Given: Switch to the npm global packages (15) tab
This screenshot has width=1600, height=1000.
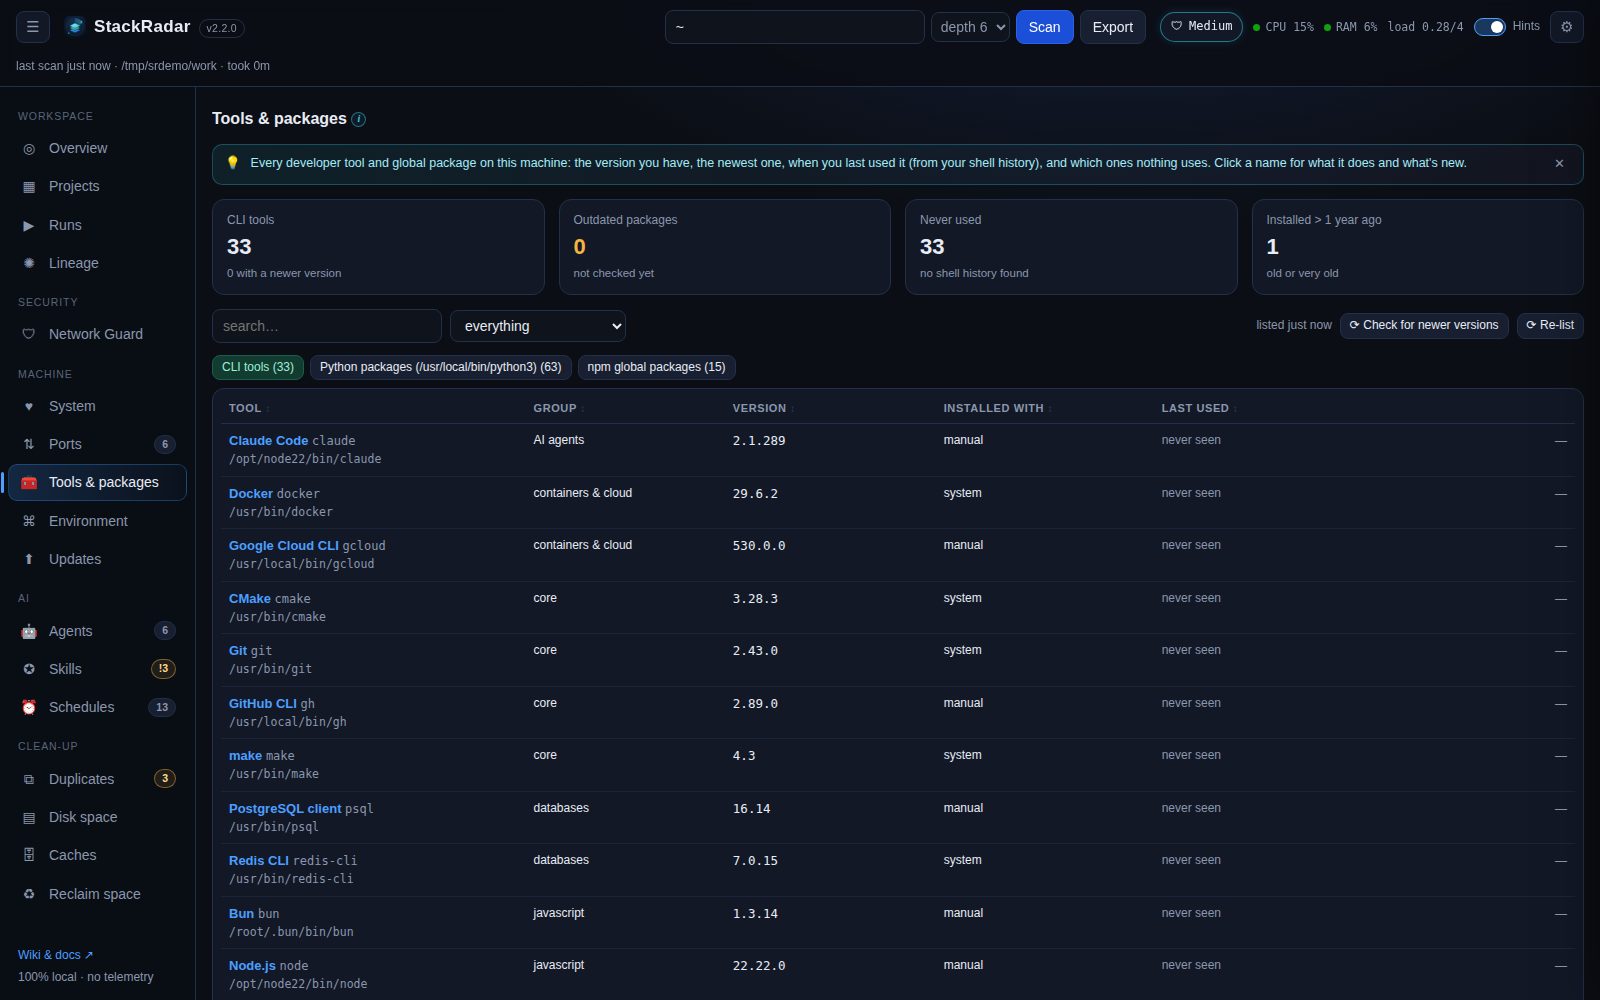Looking at the screenshot, I should pos(656,367).
